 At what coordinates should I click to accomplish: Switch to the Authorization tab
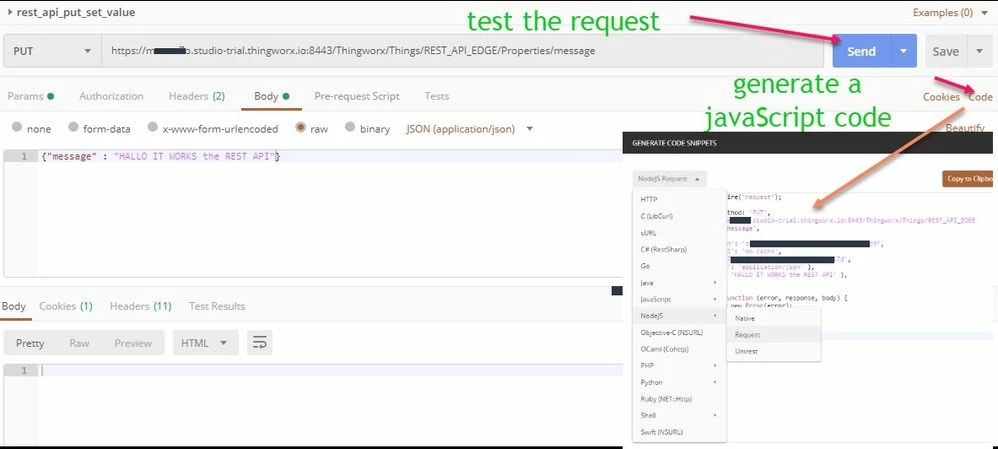click(111, 96)
